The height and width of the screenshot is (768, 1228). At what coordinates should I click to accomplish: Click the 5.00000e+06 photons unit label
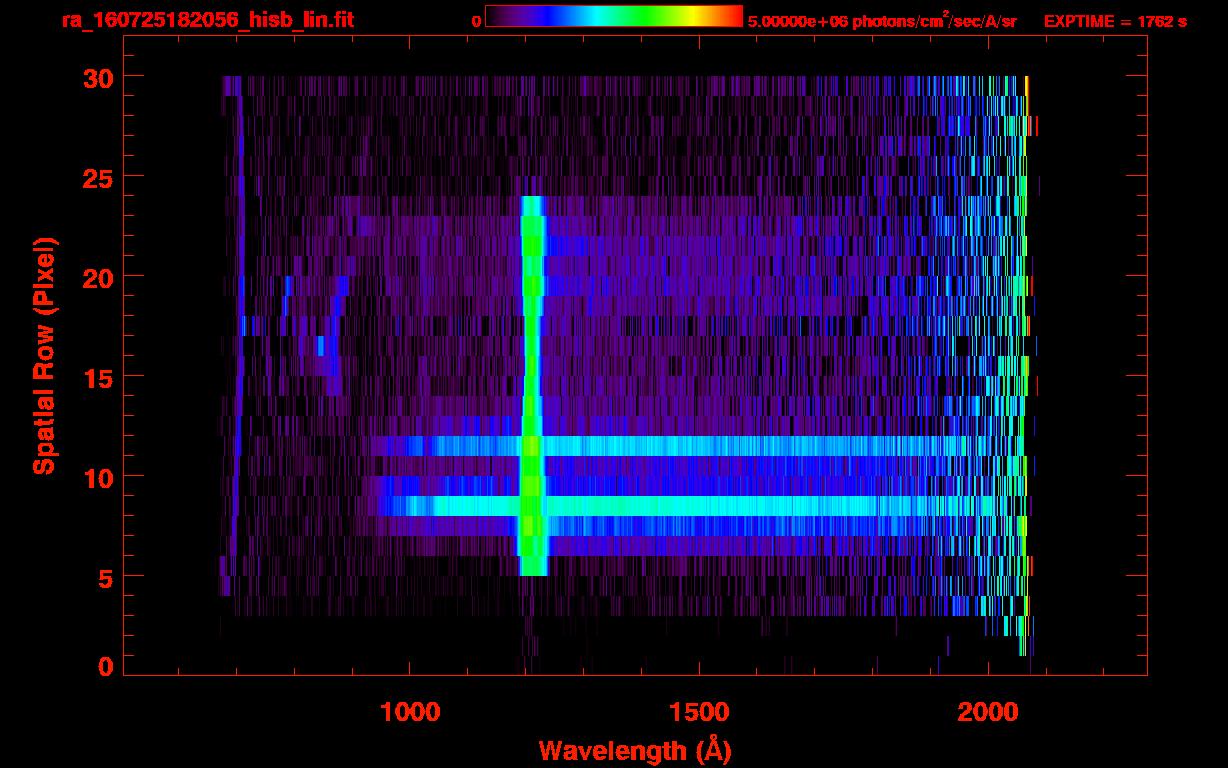(881, 21)
